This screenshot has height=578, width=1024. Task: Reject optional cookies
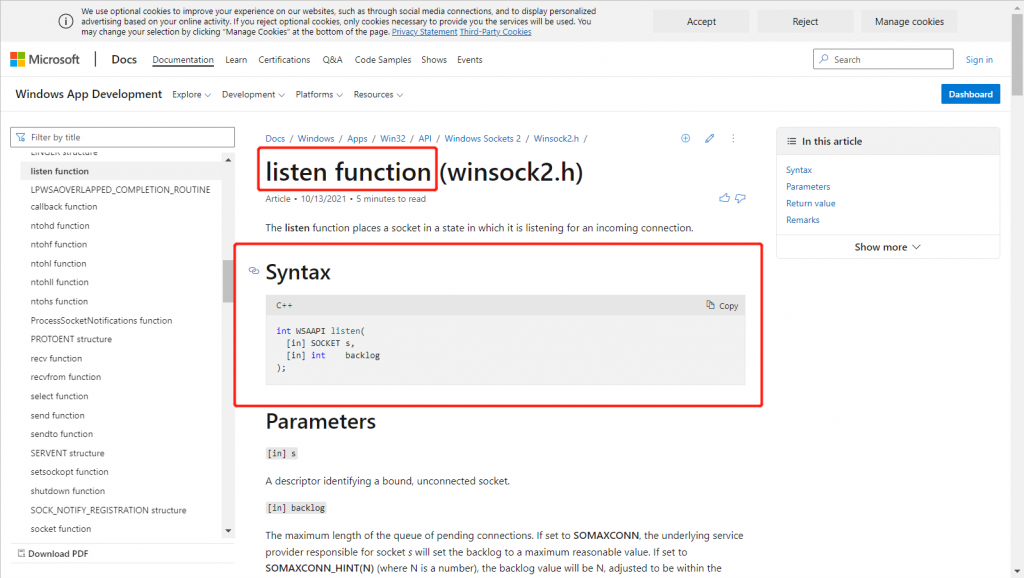click(805, 22)
